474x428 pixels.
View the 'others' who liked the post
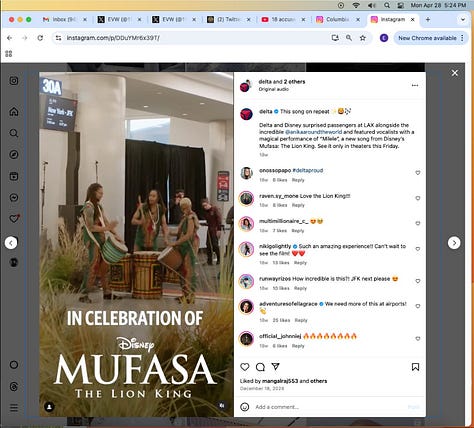coord(318,381)
